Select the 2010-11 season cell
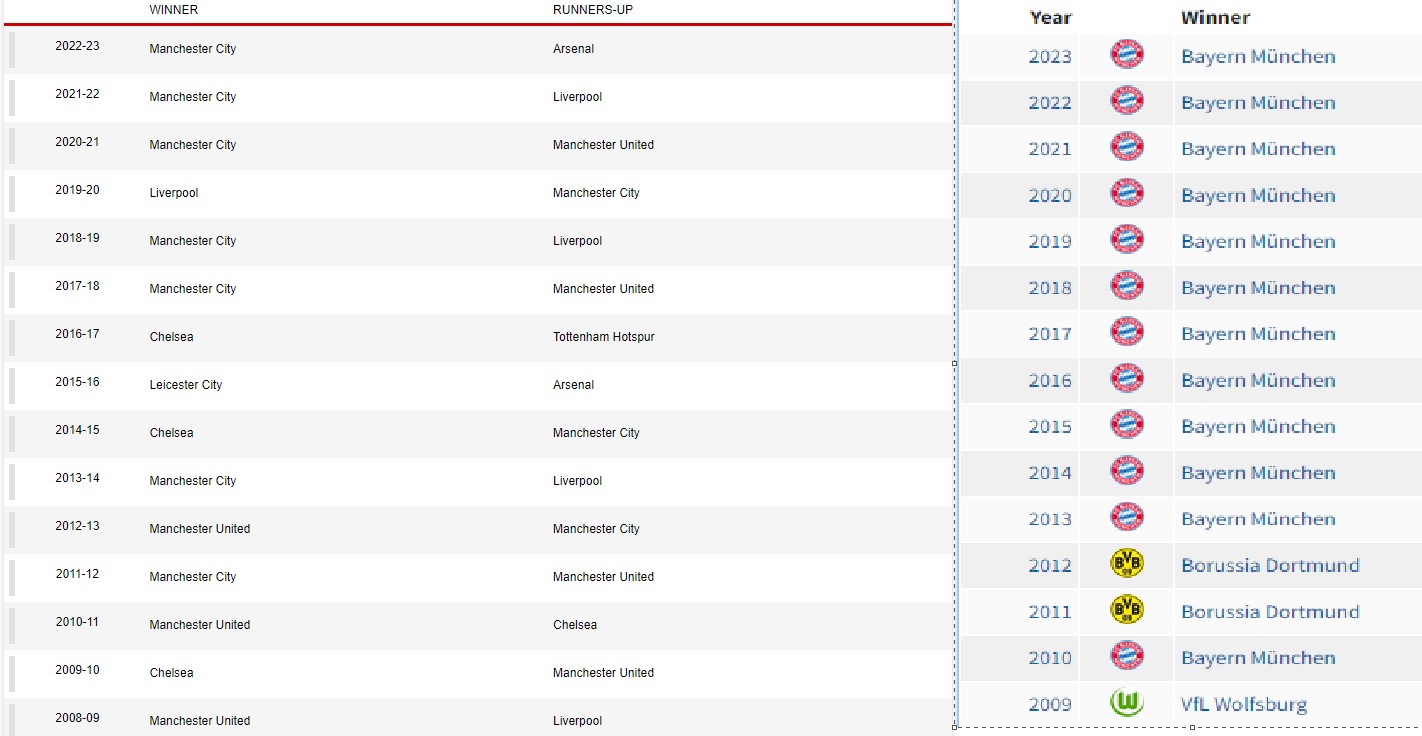The height and width of the screenshot is (736, 1422). pos(77,622)
